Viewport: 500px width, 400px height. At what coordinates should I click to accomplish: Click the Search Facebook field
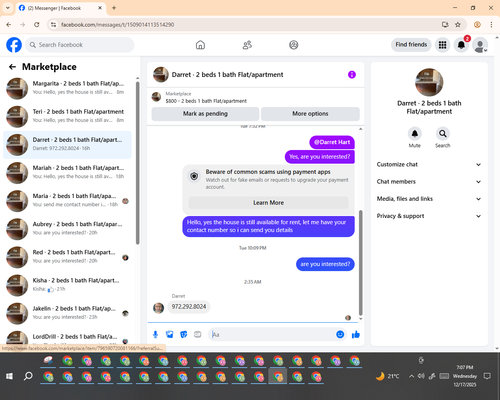pos(80,45)
